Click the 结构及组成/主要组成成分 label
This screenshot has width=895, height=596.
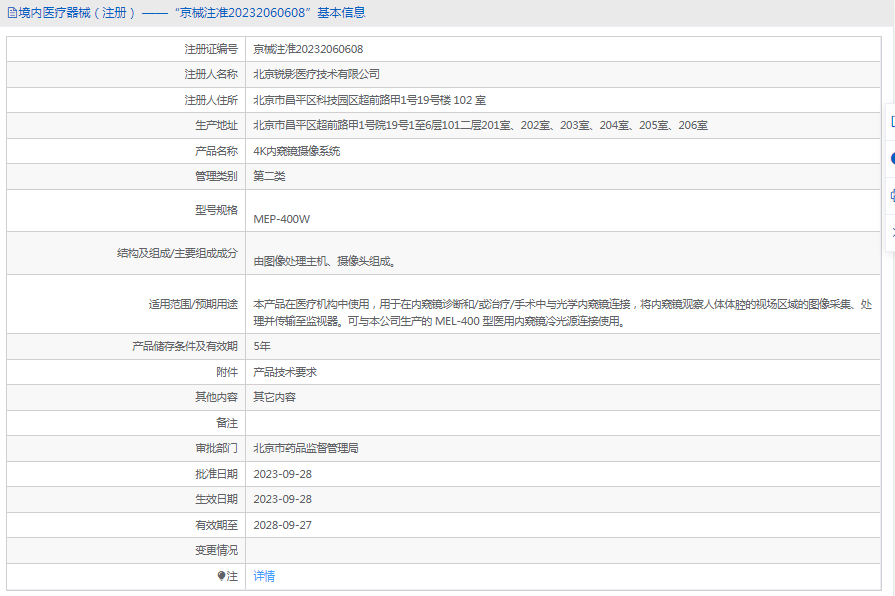(x=178, y=253)
